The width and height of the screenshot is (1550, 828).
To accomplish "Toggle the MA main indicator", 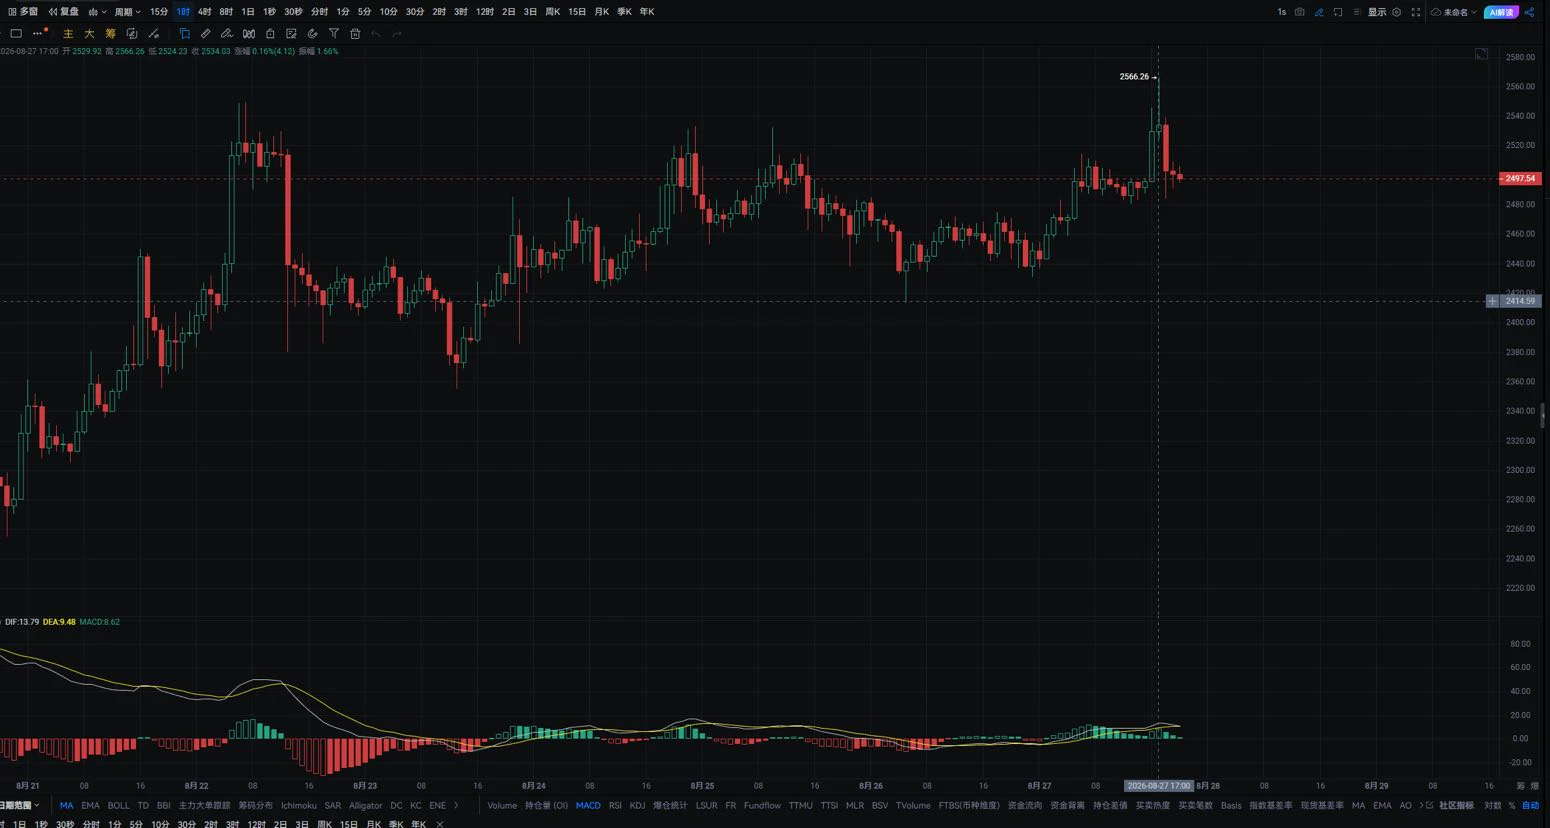I will (x=66, y=805).
